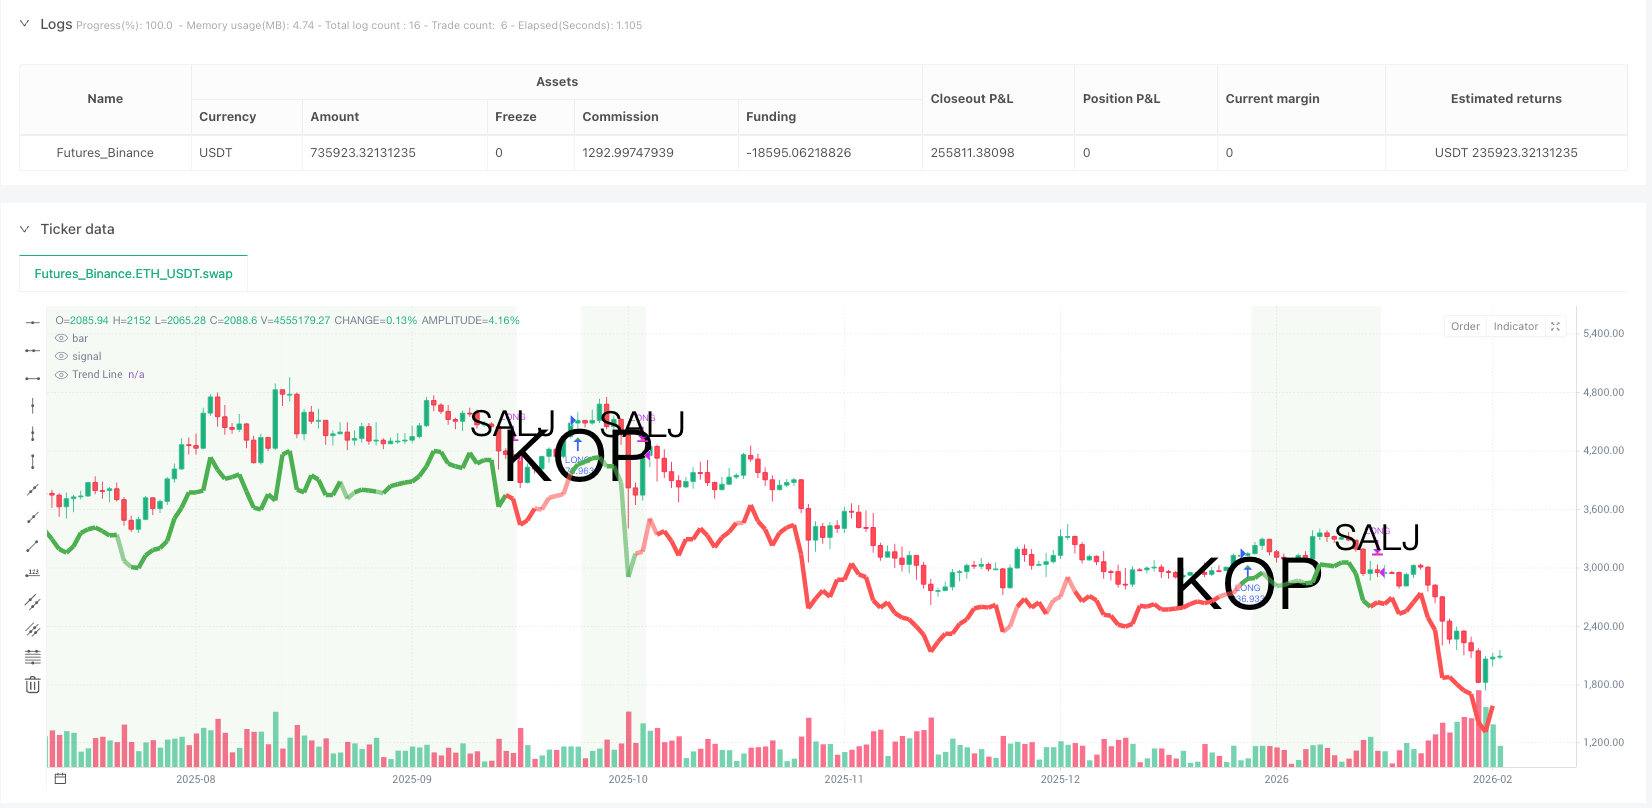The height and width of the screenshot is (808, 1652).
Task: Select the Futures_Binance.ETH_USDT.swap tab
Action: (133, 273)
